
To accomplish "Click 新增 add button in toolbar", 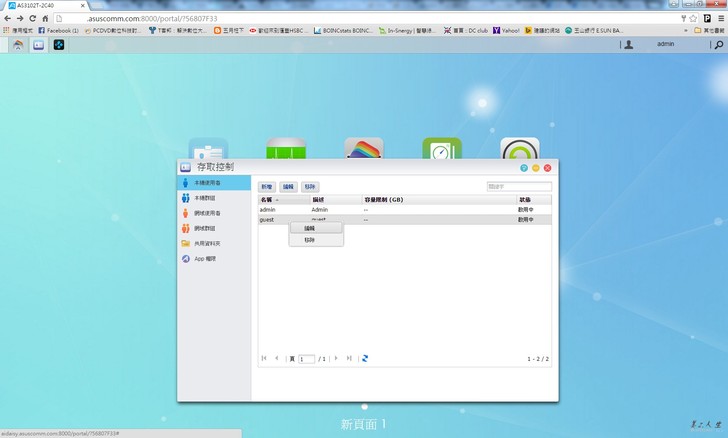I will [x=266, y=187].
